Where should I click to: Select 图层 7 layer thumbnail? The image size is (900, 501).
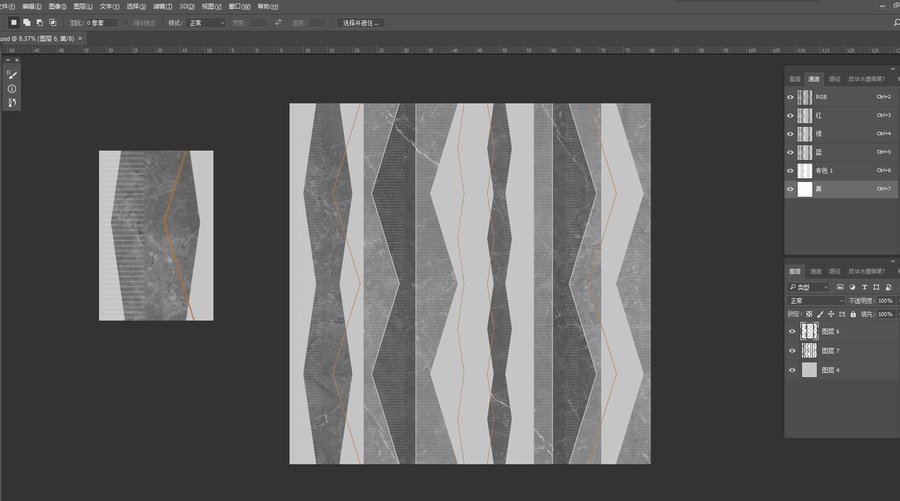coord(809,351)
